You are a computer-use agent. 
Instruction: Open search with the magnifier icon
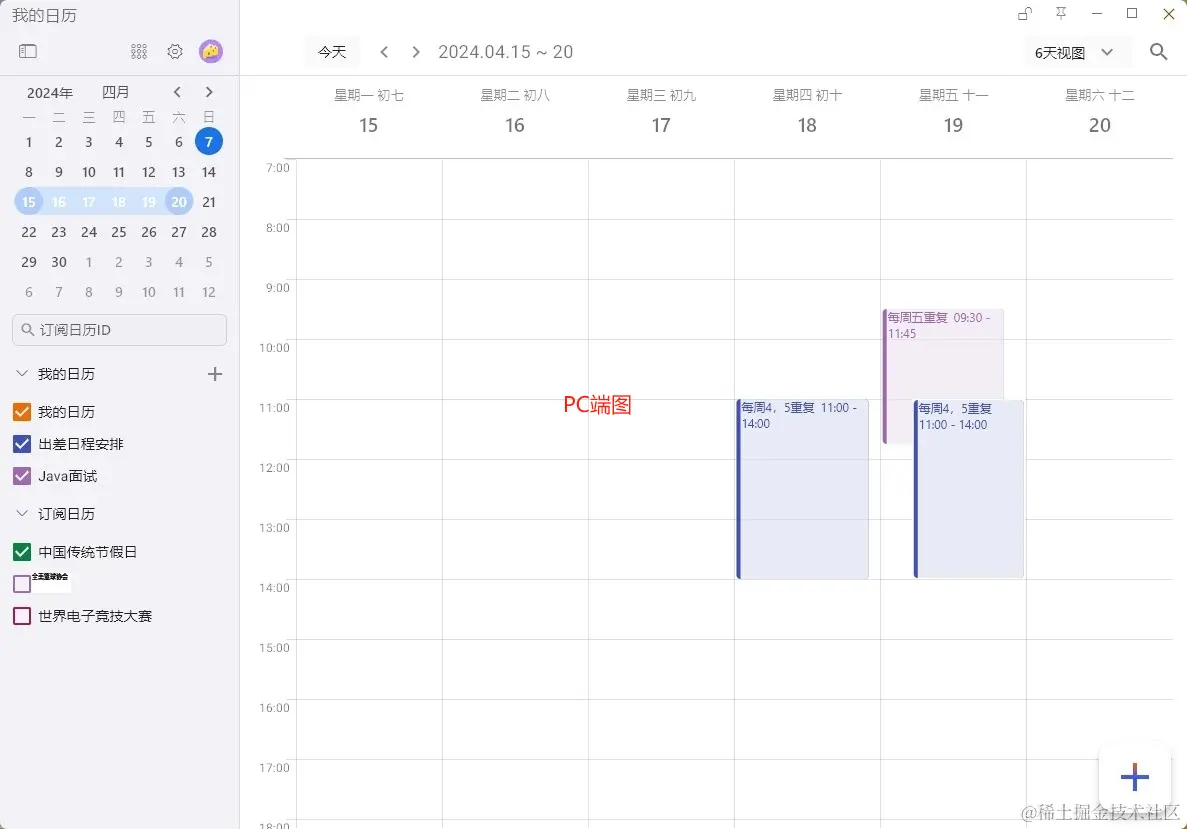pos(1158,51)
